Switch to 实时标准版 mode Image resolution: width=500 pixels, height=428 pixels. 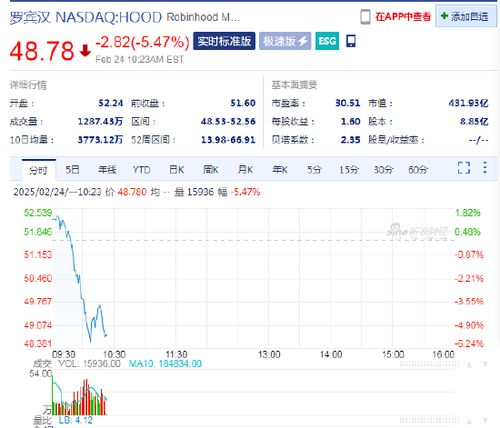coord(224,41)
